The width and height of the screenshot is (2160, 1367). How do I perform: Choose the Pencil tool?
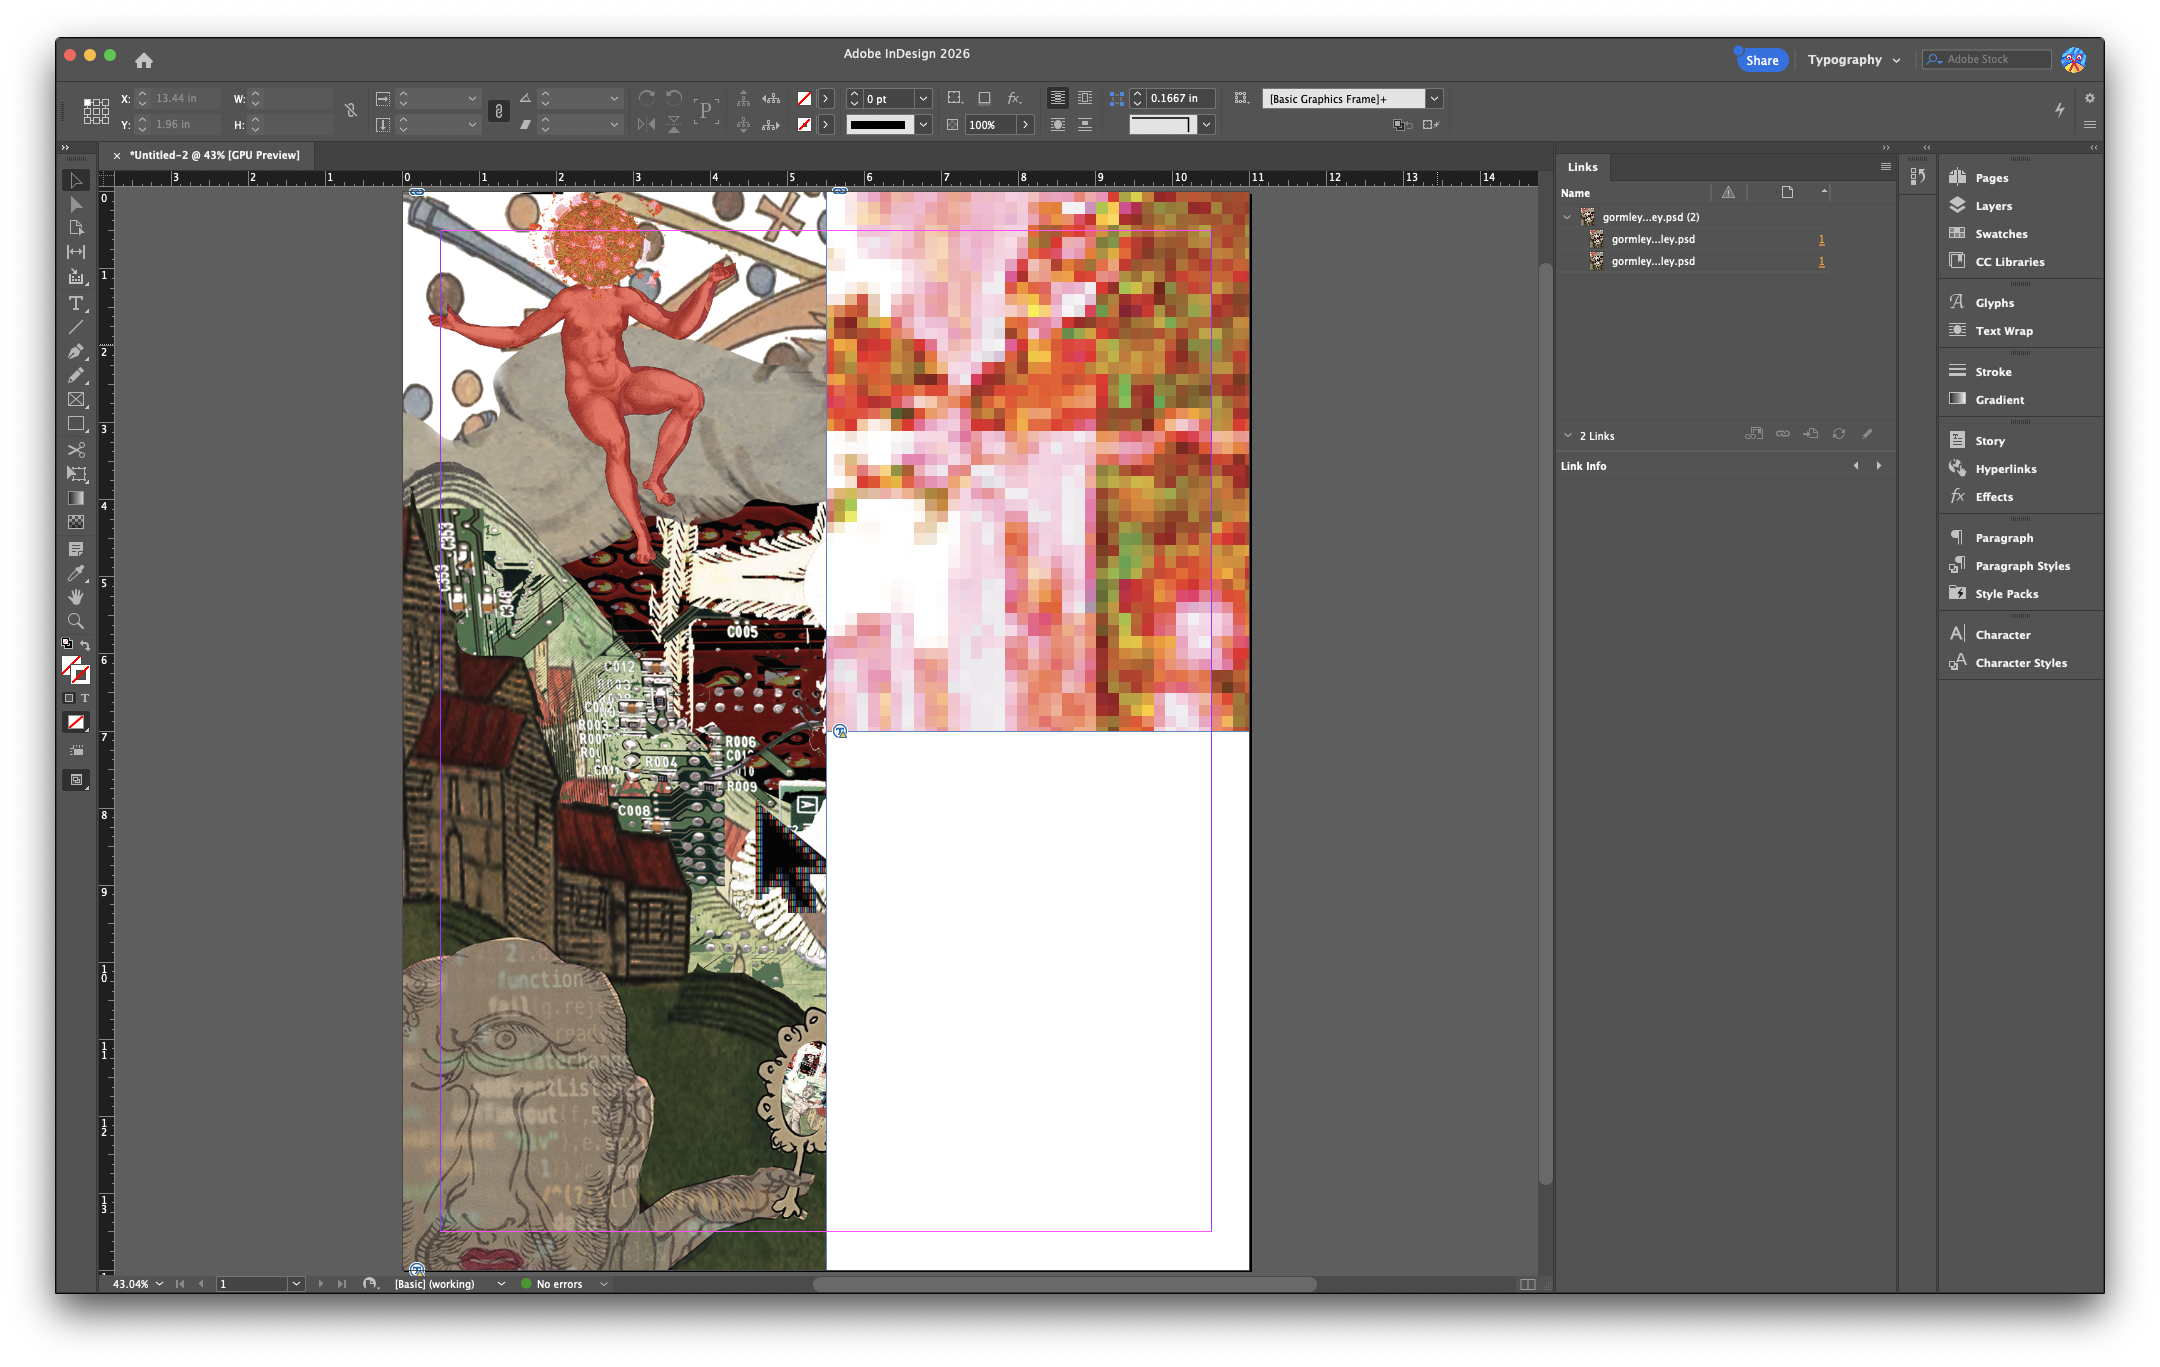pos(76,375)
